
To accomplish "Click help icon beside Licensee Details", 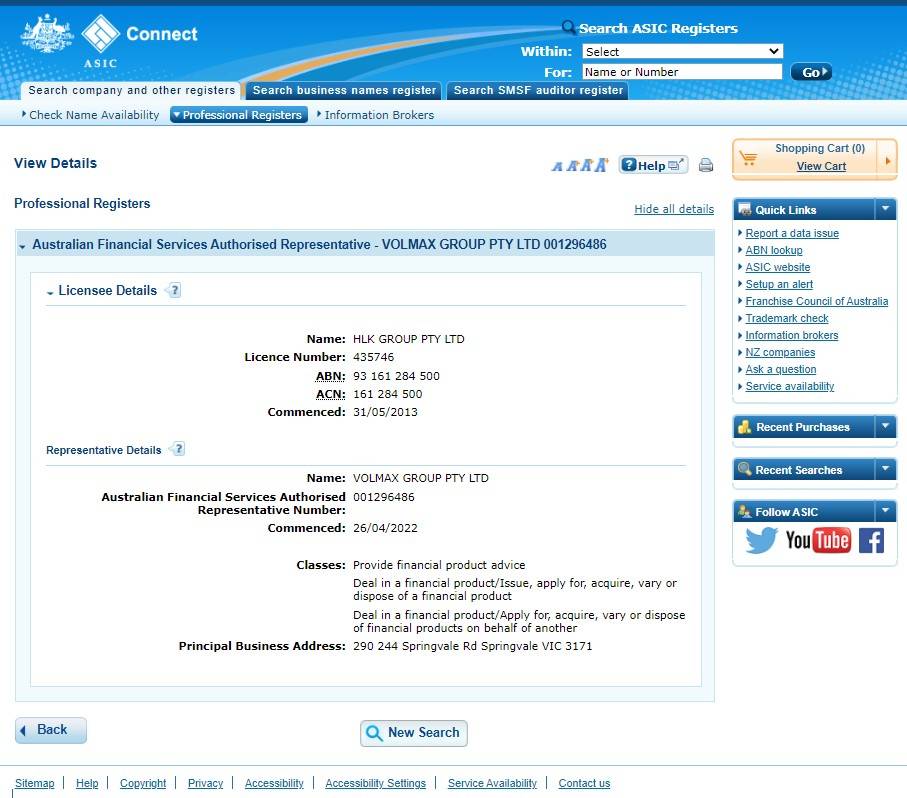I will point(174,291).
